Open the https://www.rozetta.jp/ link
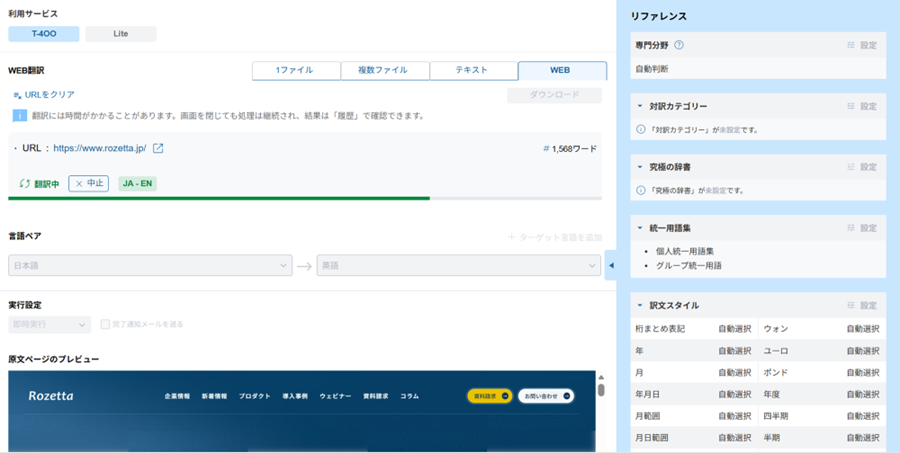This screenshot has height=453, width=900. [99, 148]
